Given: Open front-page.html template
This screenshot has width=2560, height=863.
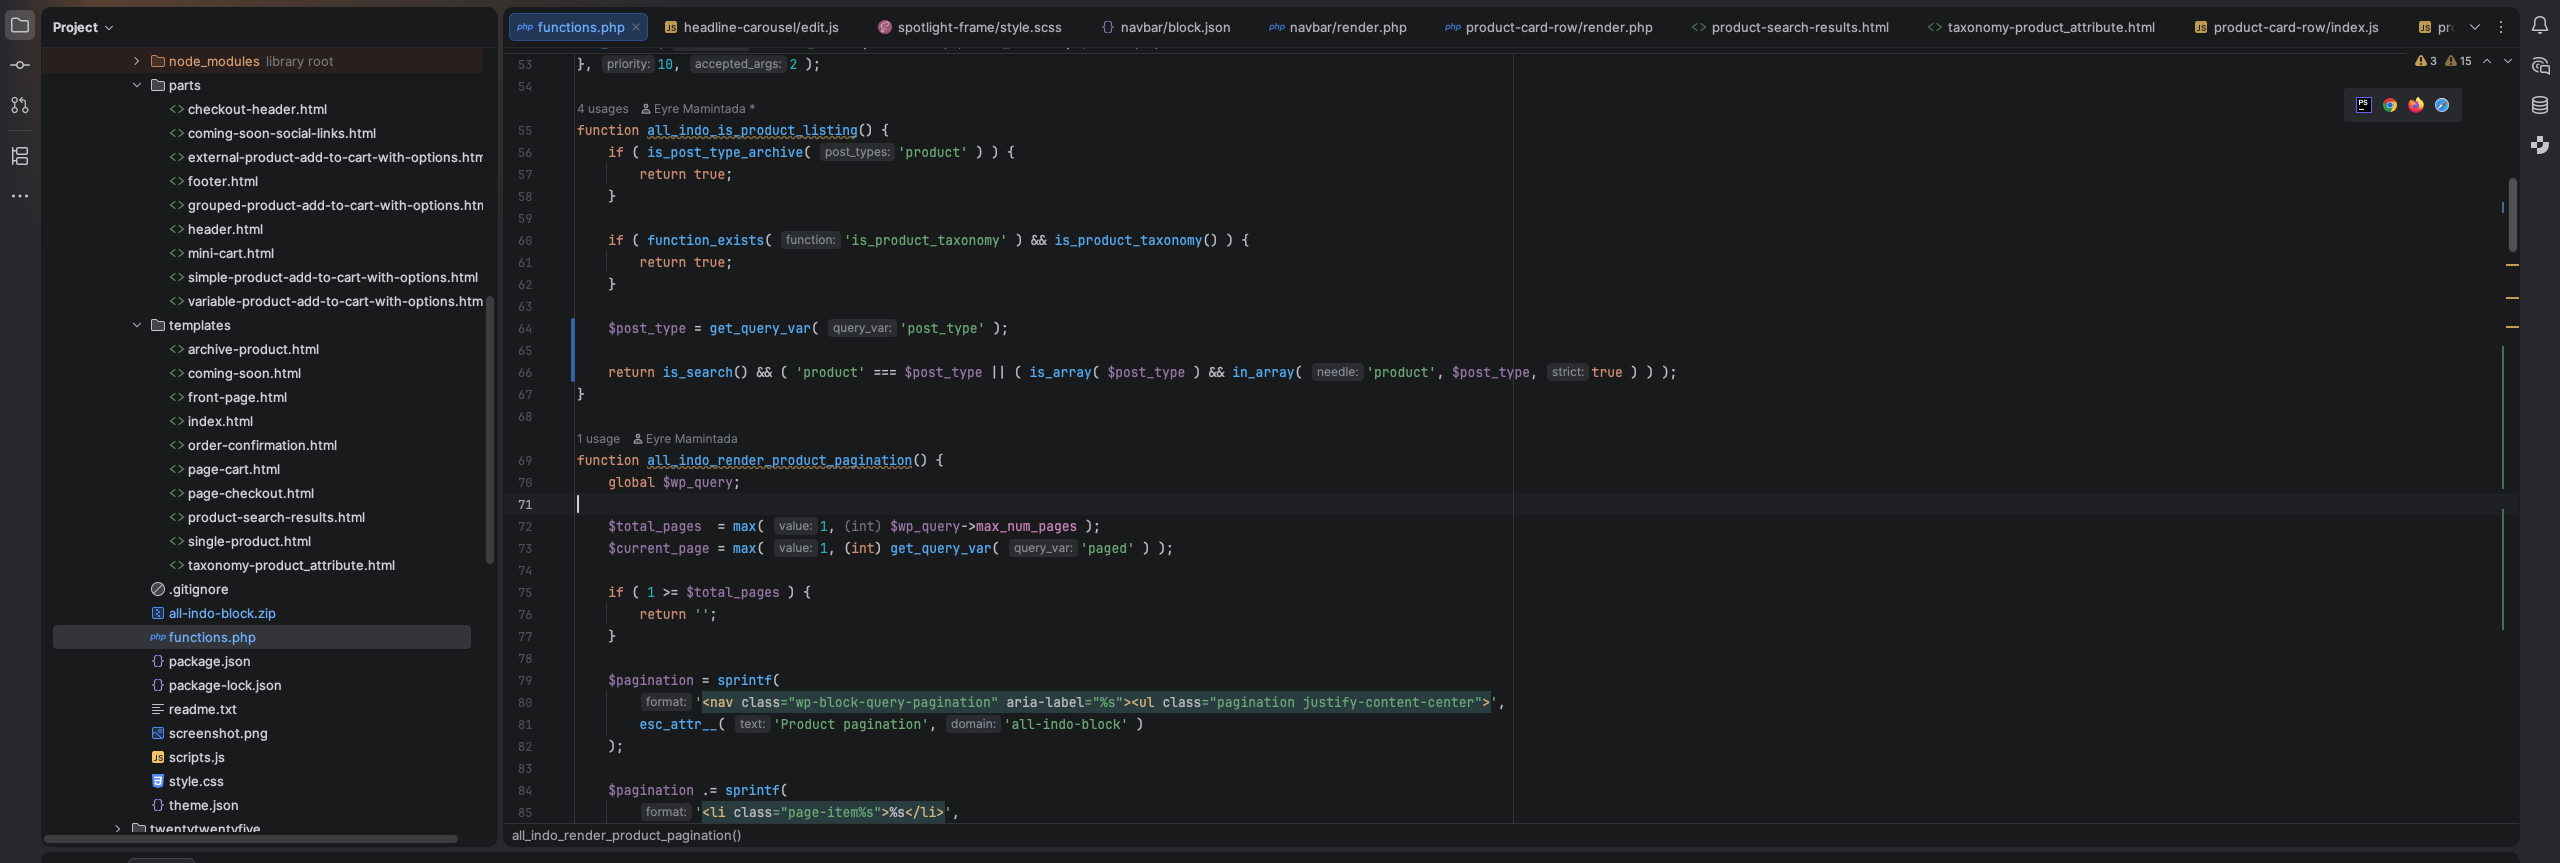Looking at the screenshot, I should [x=237, y=397].
